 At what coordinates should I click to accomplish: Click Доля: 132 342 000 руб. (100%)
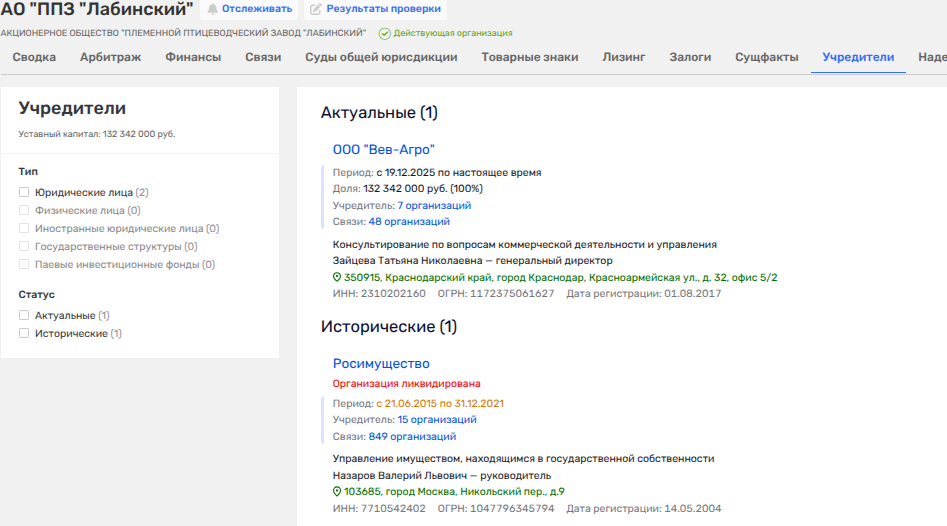pos(408,189)
